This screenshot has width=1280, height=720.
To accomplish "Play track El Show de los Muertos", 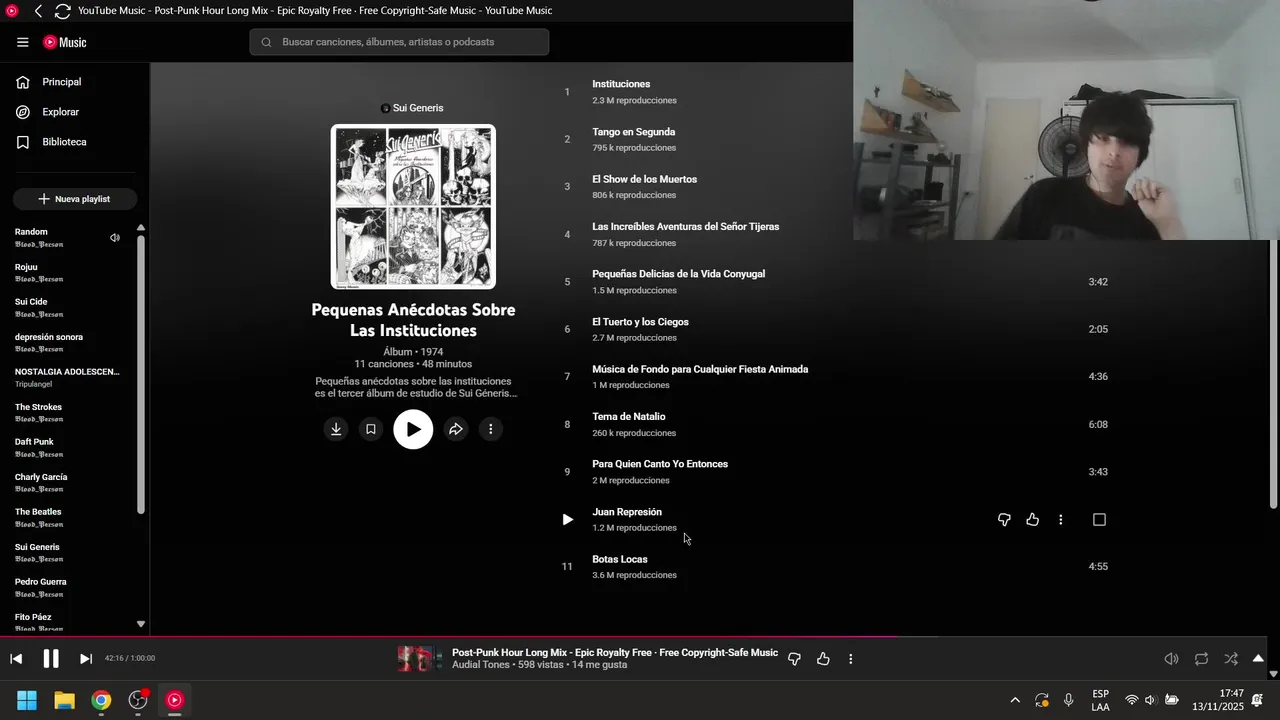I will point(644,179).
